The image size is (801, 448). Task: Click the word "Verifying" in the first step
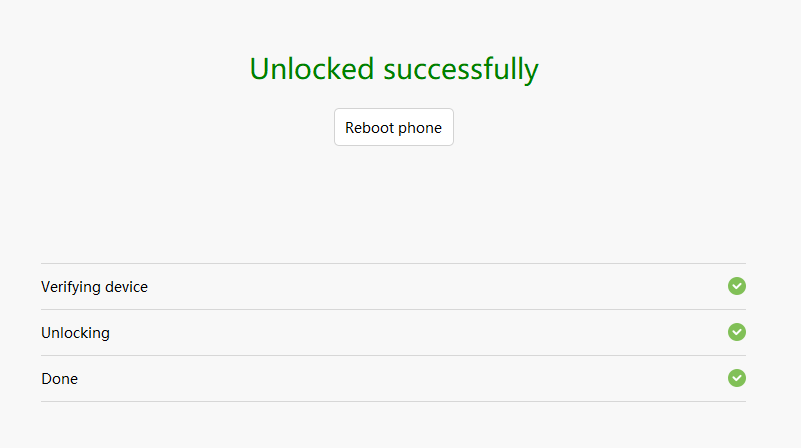pos(71,287)
